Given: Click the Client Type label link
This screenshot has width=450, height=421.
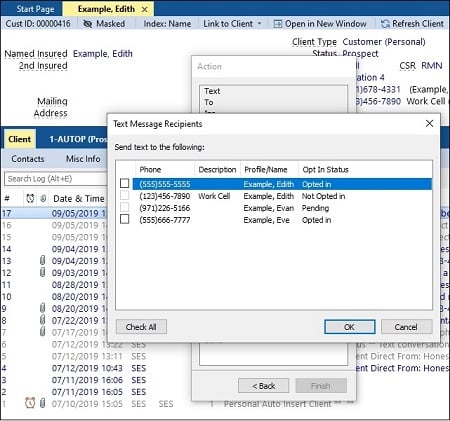Looking at the screenshot, I should (314, 42).
